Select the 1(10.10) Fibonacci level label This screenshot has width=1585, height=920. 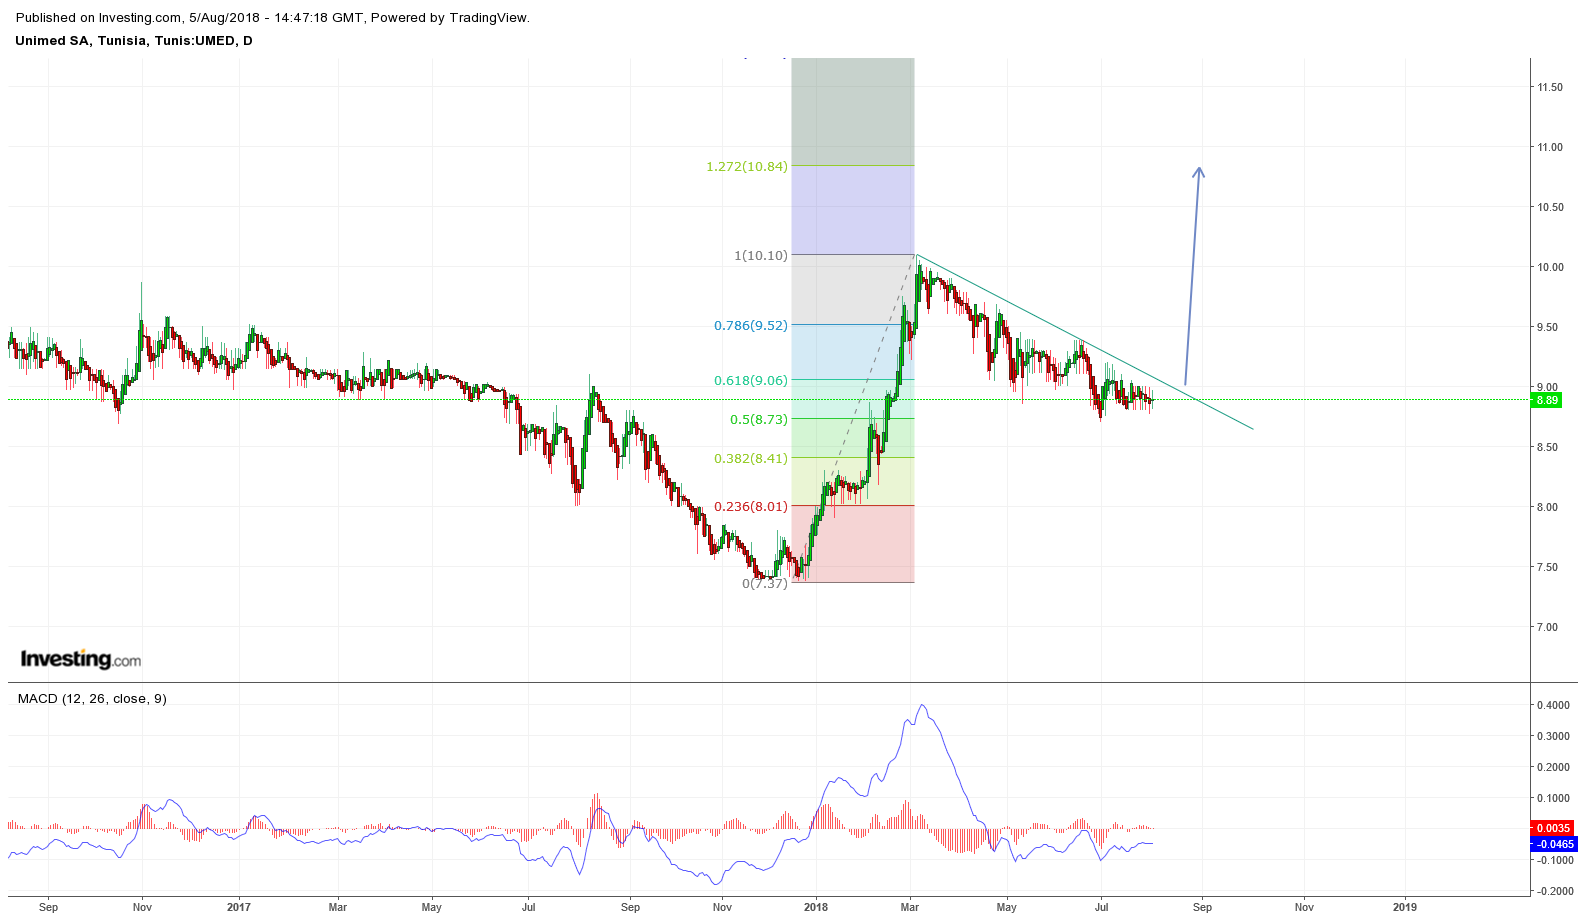pyautogui.click(x=761, y=255)
